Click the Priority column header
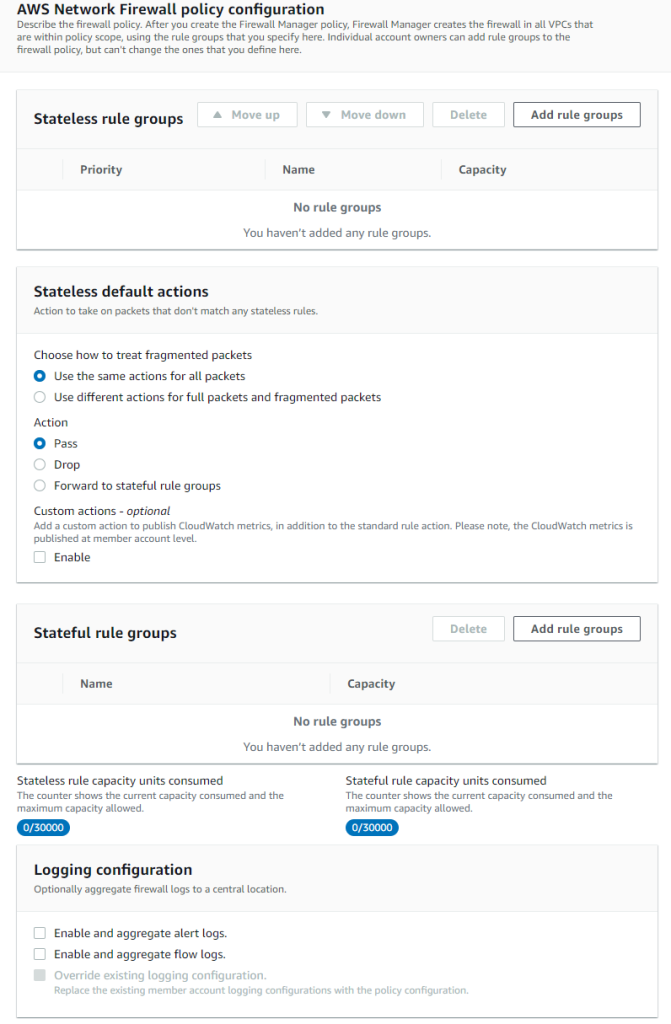 [x=100, y=169]
